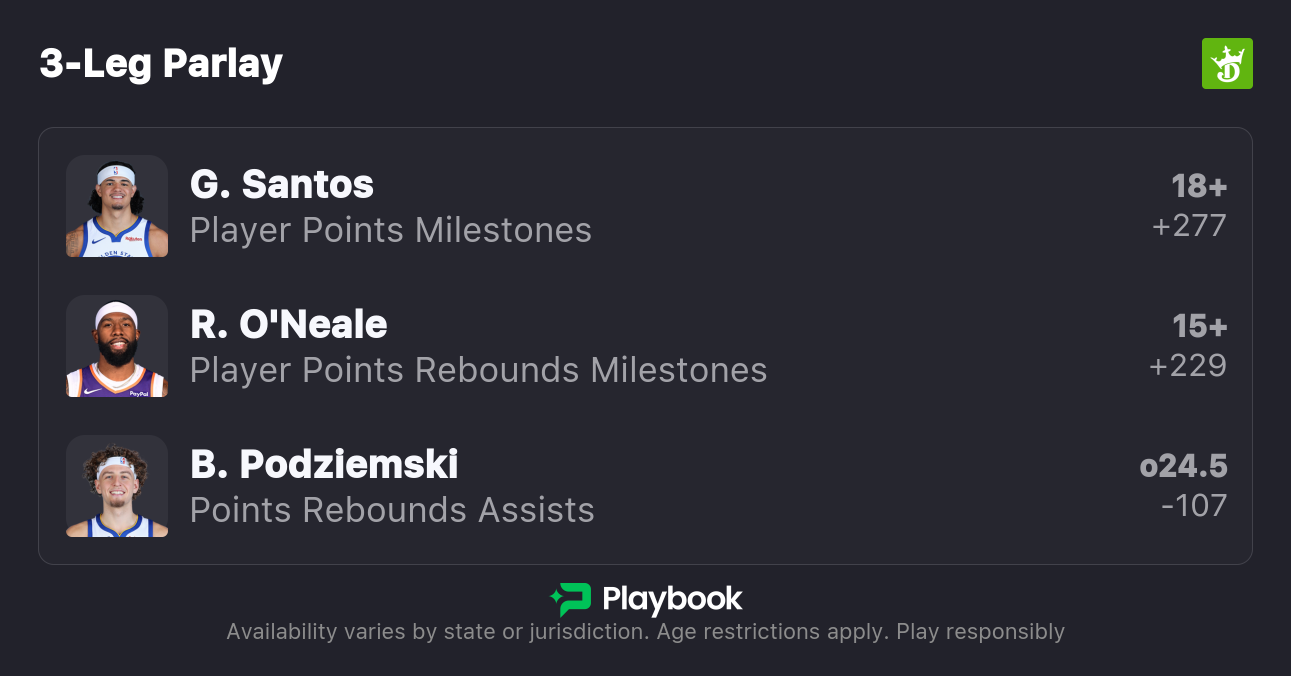The height and width of the screenshot is (676, 1291).
Task: Click the 18+ milestone value
Action: 1198,186
